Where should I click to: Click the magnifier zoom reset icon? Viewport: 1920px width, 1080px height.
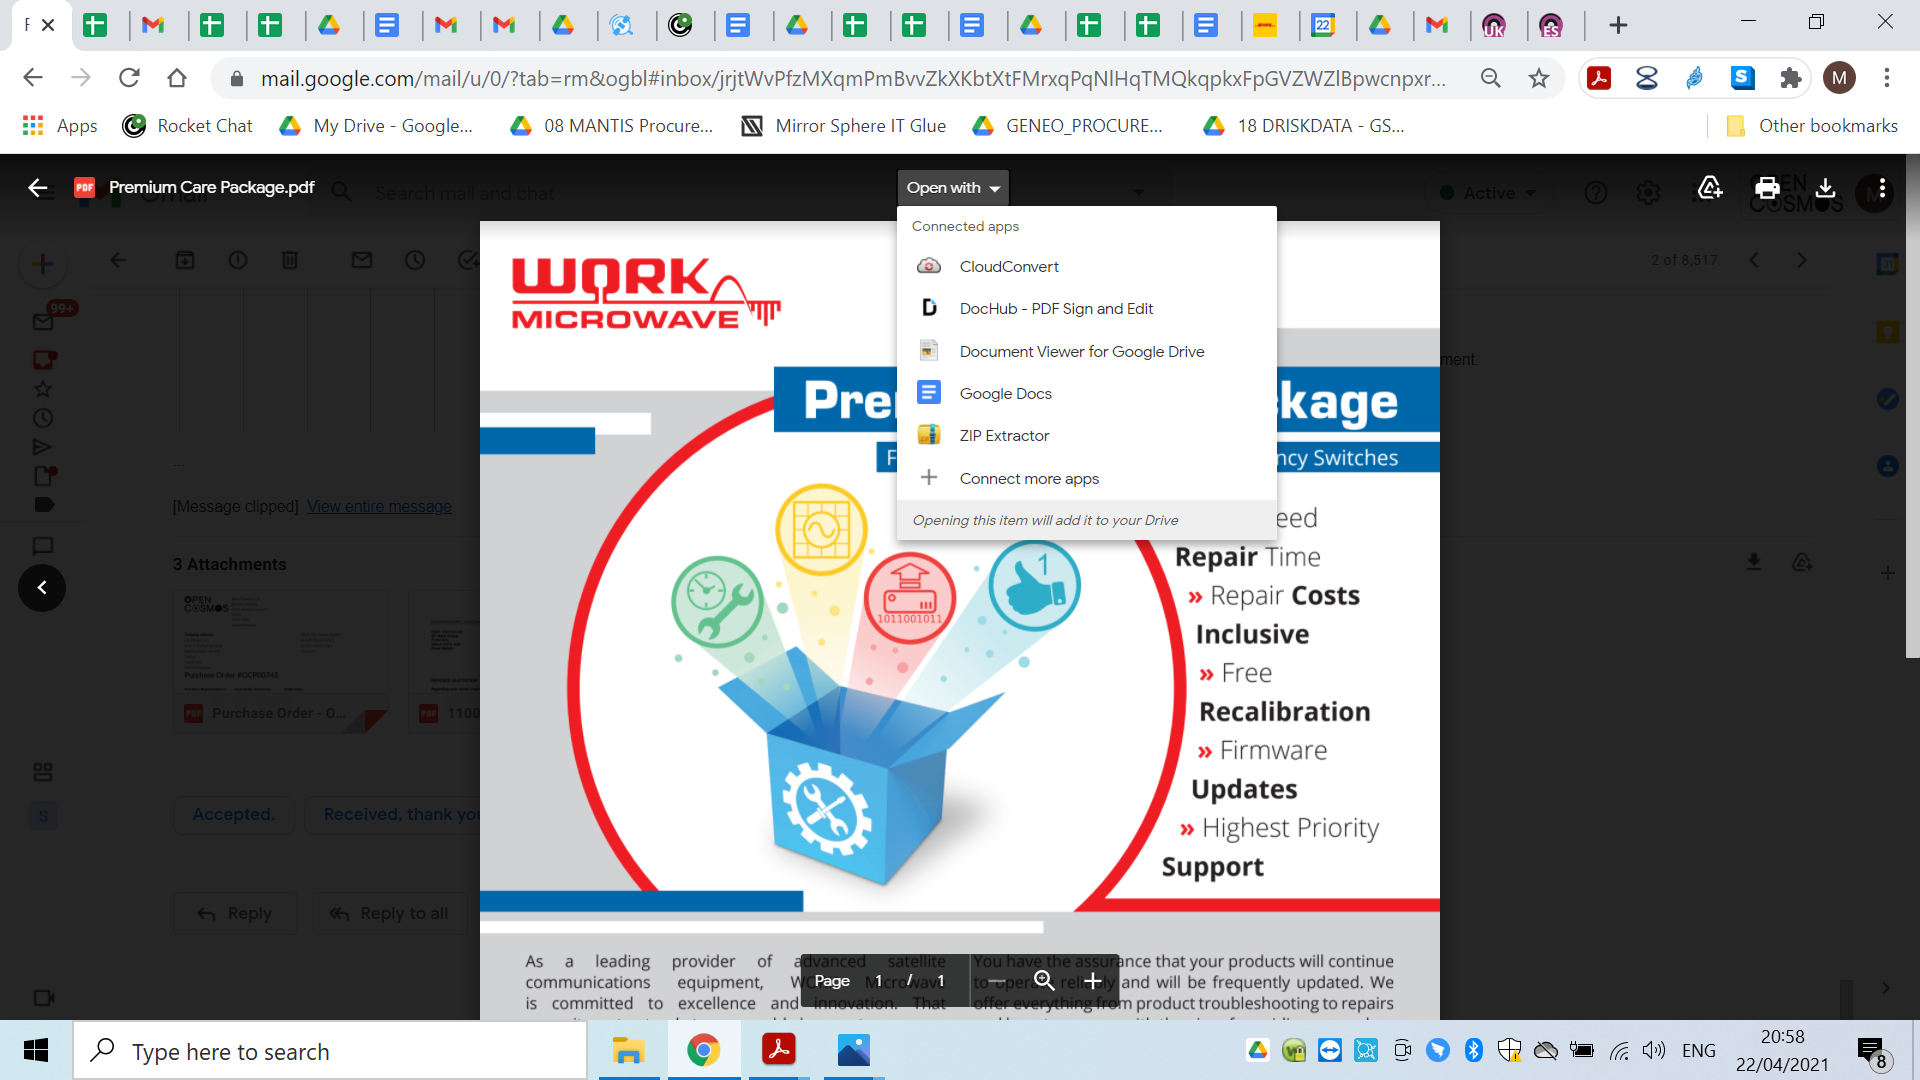[x=1044, y=981]
